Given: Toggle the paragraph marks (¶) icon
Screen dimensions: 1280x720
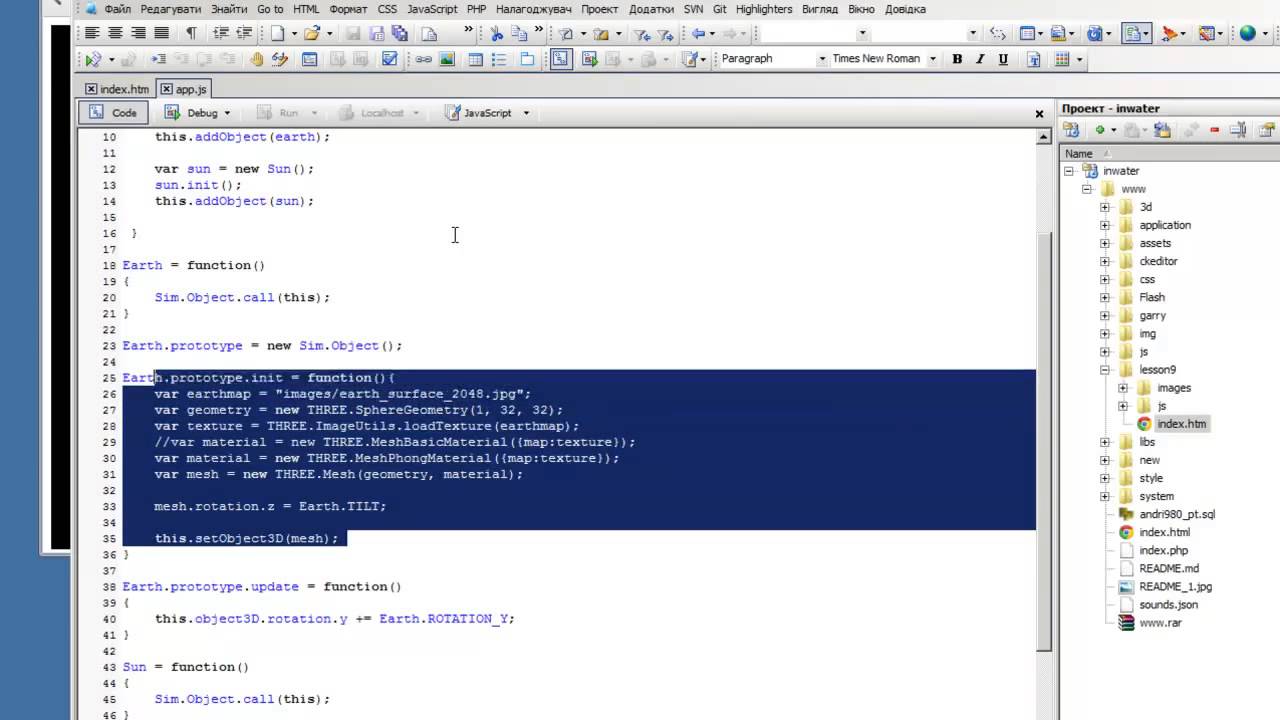Looking at the screenshot, I should click(x=191, y=33).
